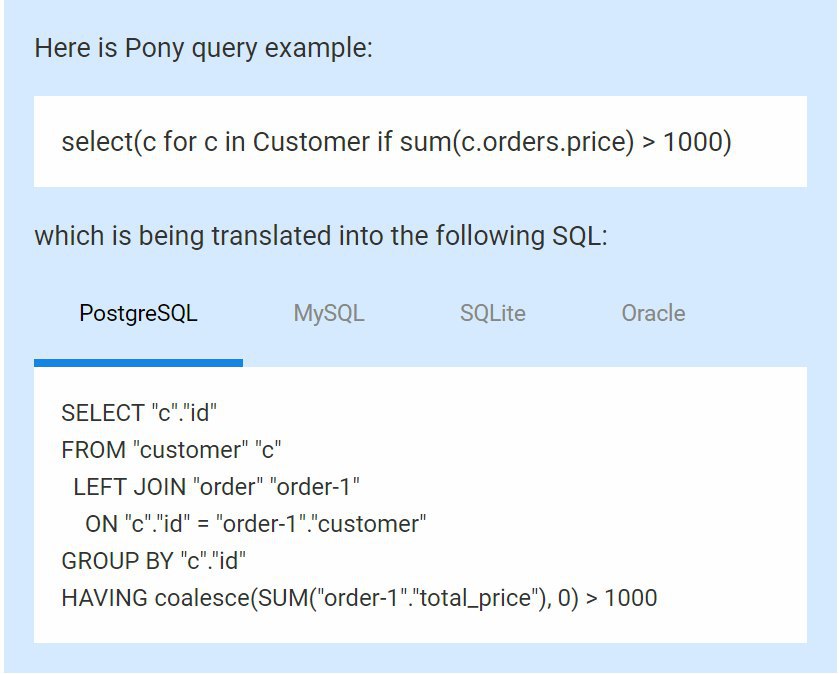Click the GROUP BY "c"."id" line
Viewport: 840px width, 674px height.
[154, 561]
